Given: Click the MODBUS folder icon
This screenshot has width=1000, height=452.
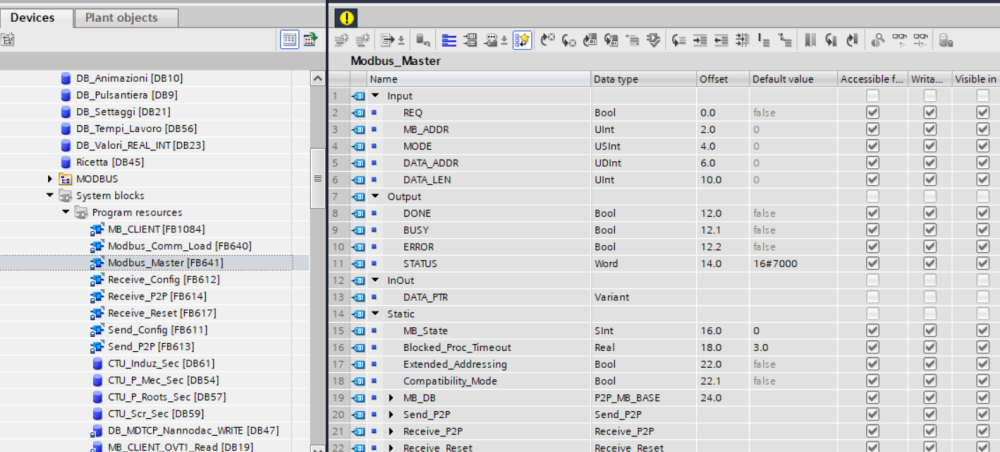Looking at the screenshot, I should coord(66,179).
